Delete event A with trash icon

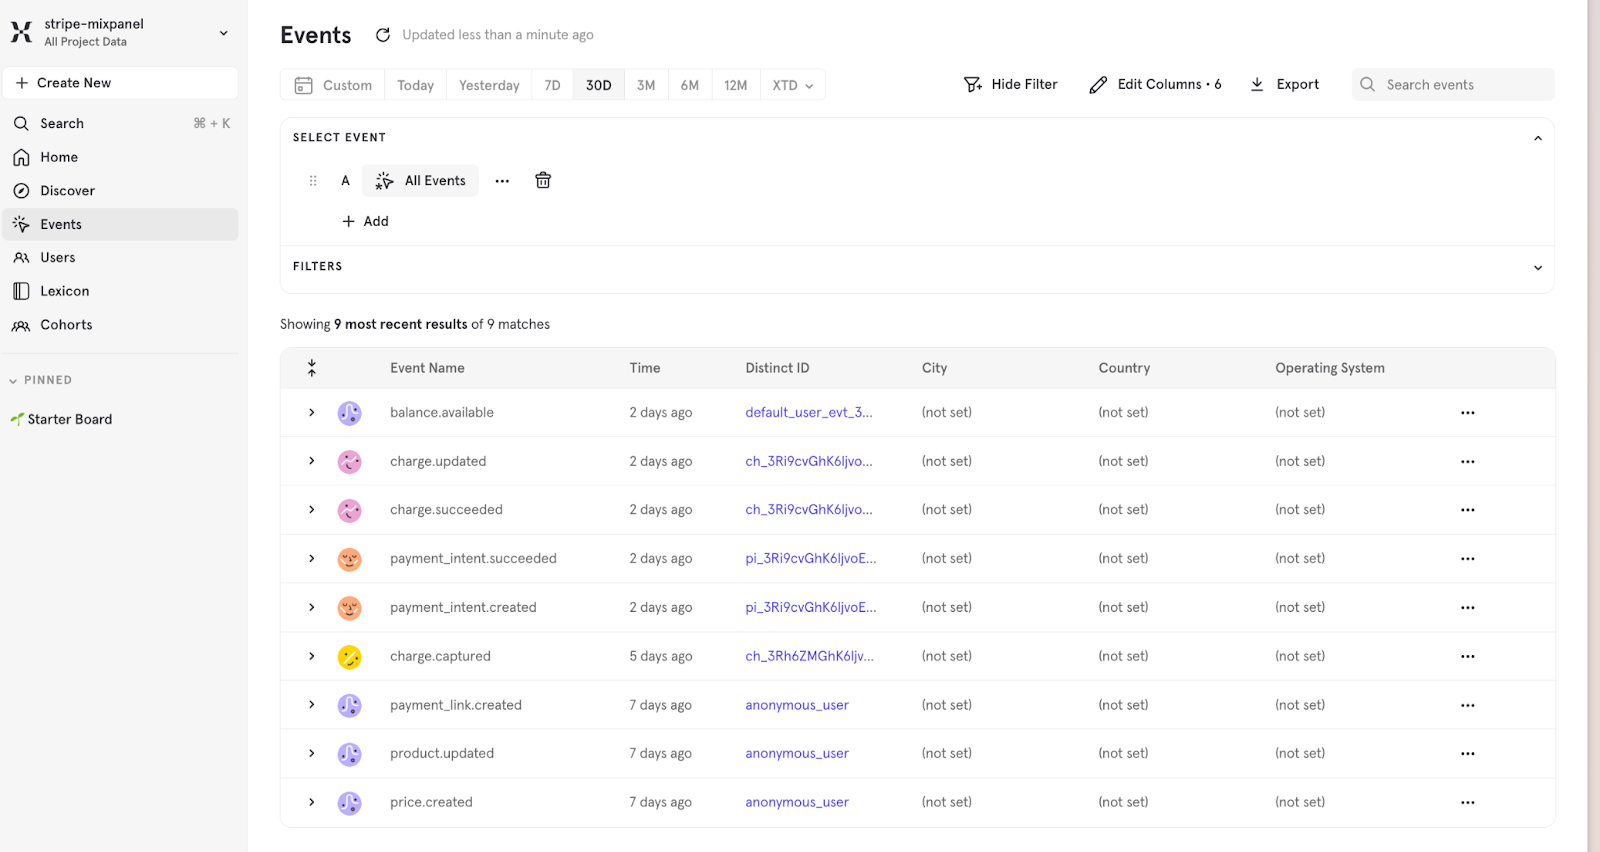point(543,180)
